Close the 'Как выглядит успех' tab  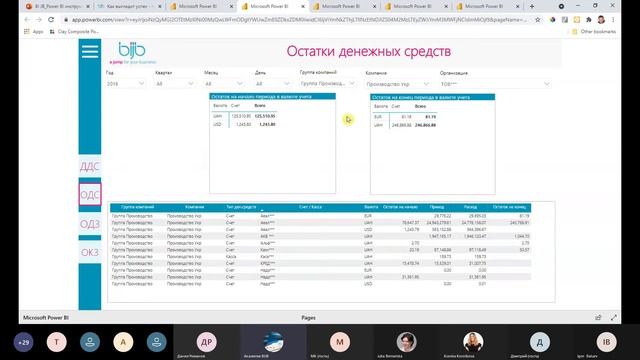pyautogui.click(x=160, y=7)
